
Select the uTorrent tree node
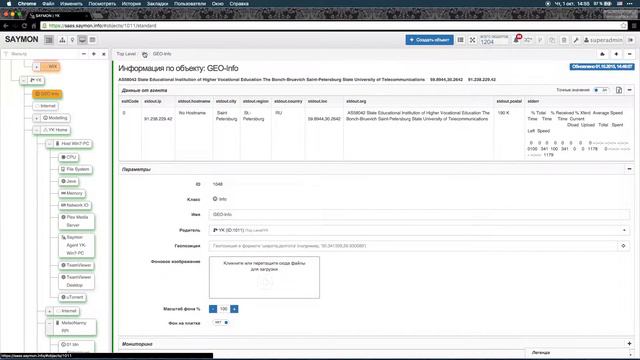point(72,297)
